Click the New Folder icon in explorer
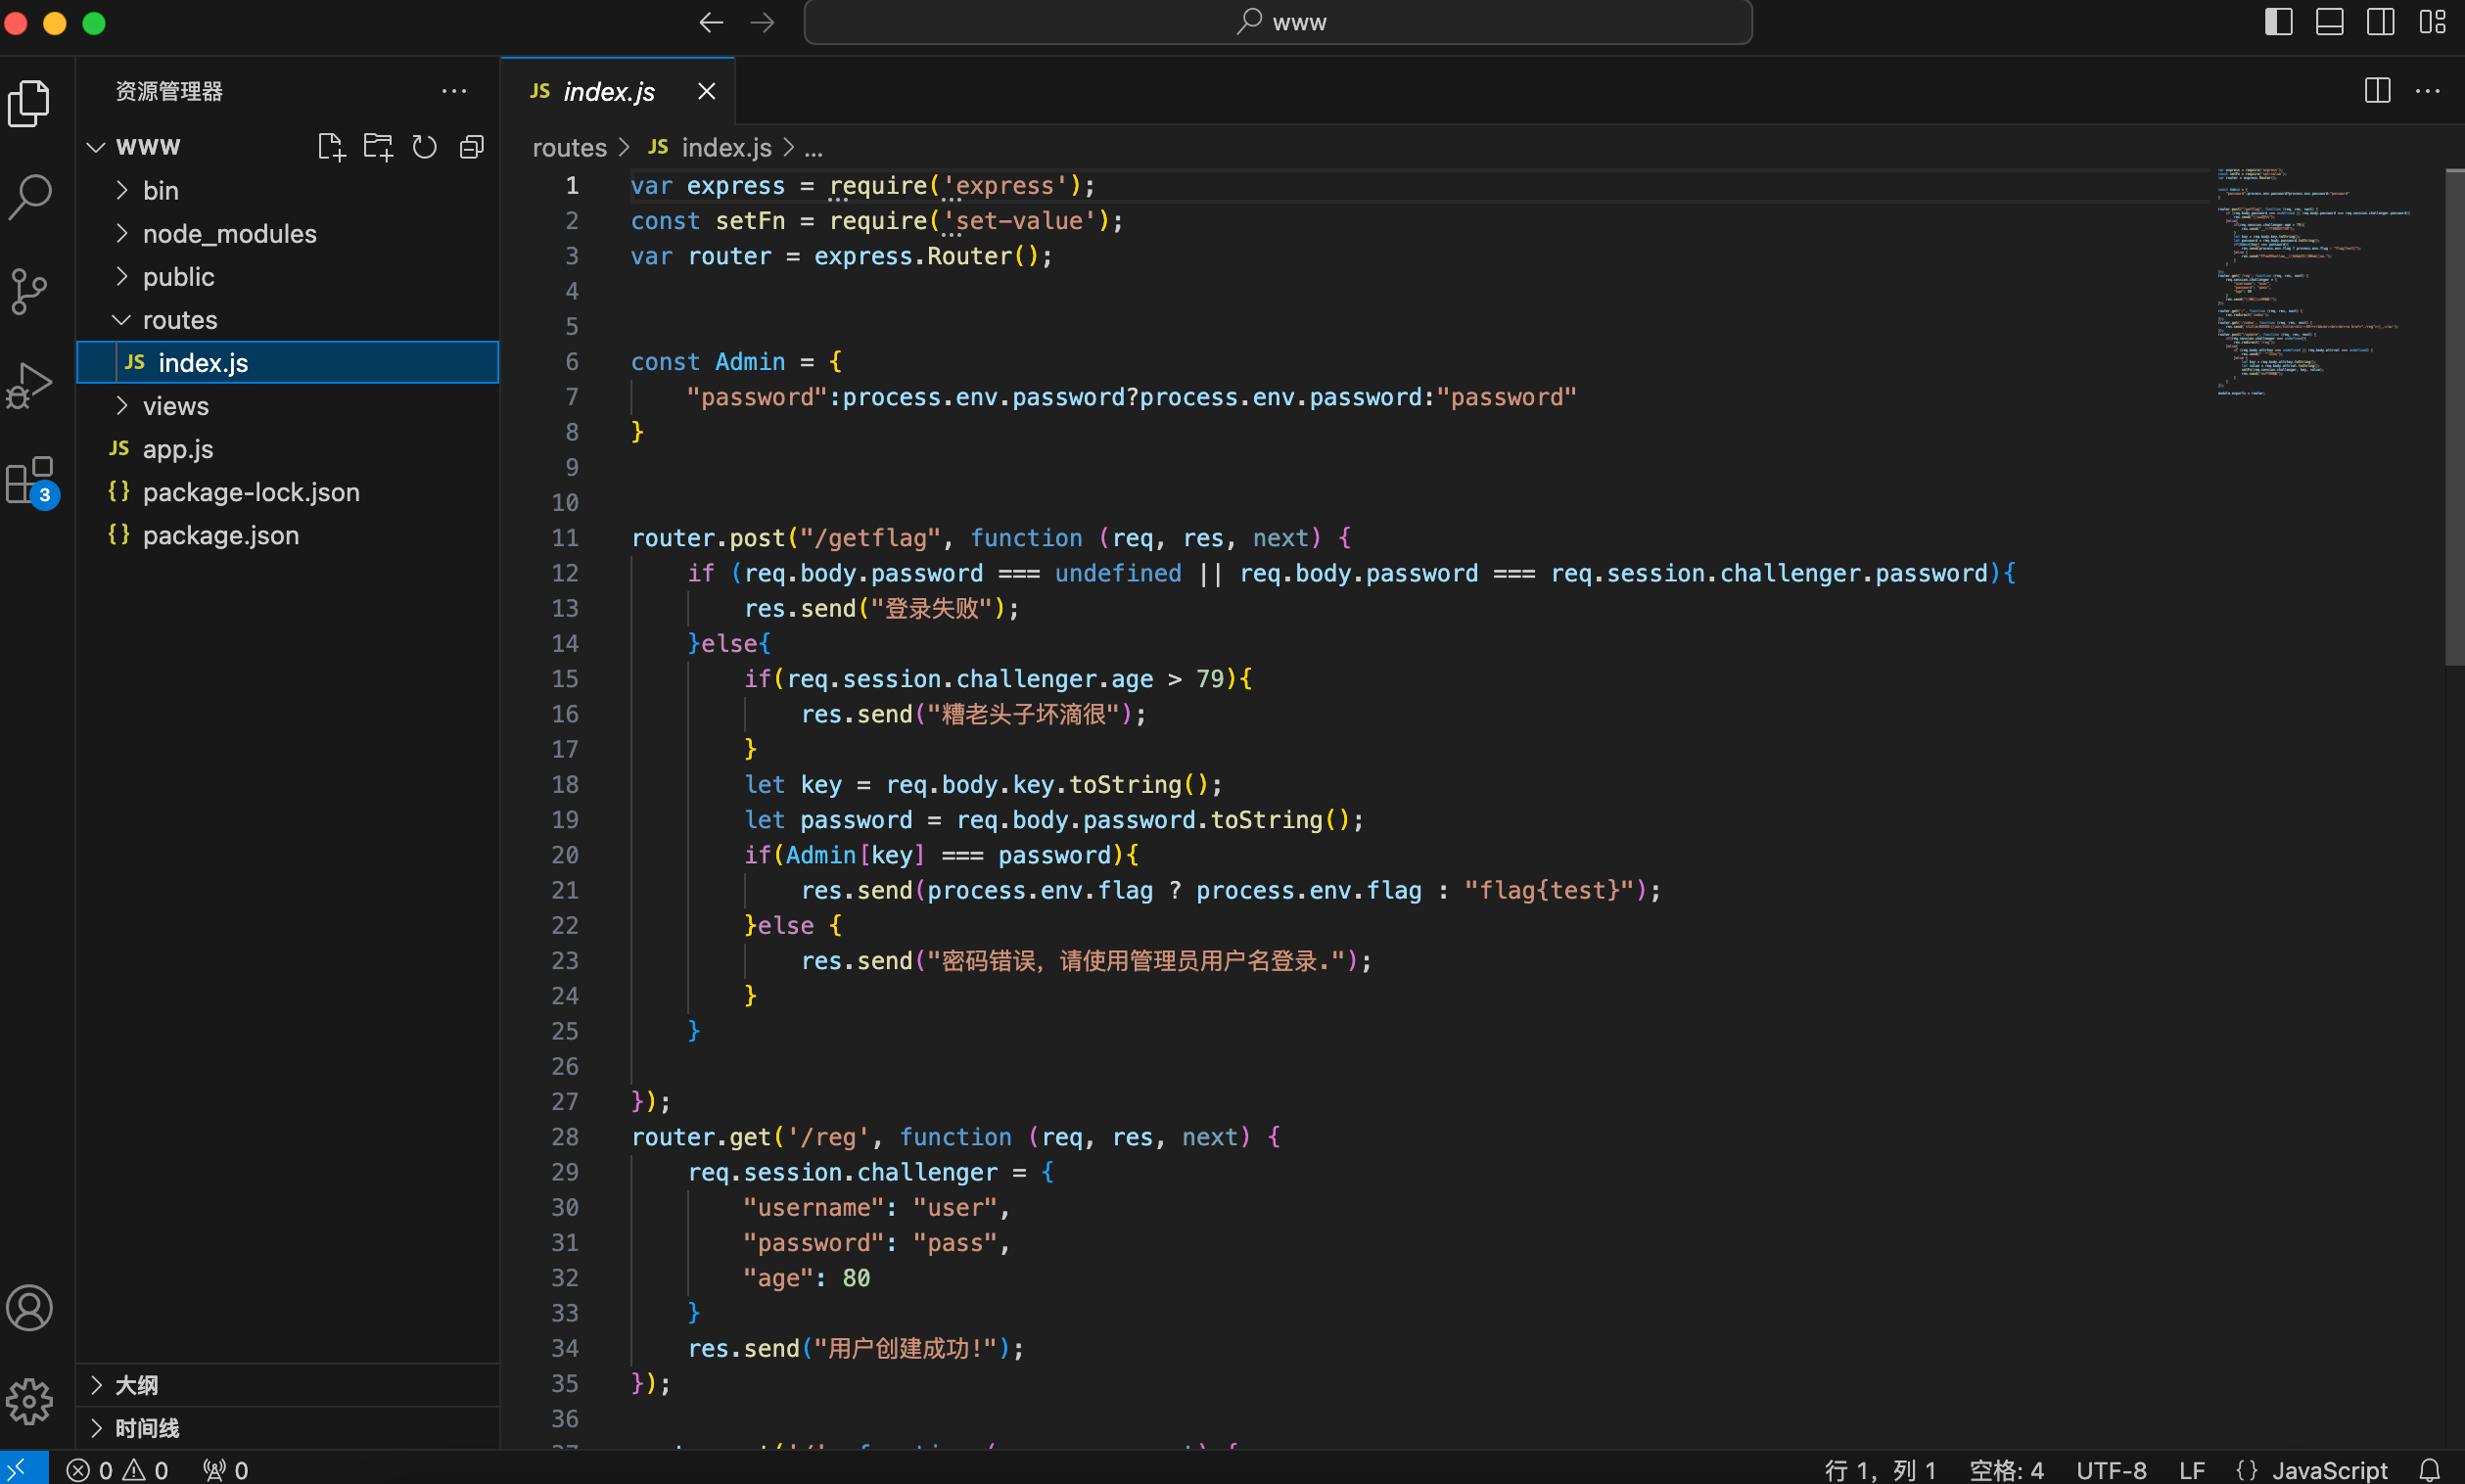This screenshot has height=1484, width=2465. pyautogui.click(x=378, y=147)
